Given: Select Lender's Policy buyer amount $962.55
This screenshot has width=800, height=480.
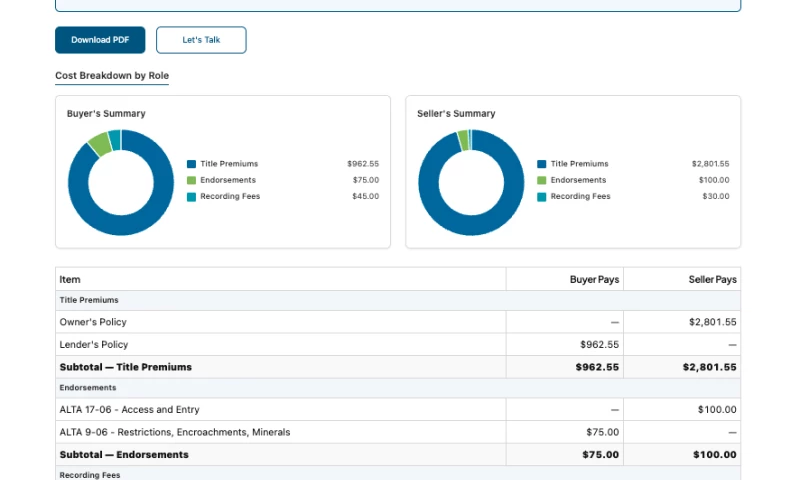Looking at the screenshot, I should tap(599, 344).
